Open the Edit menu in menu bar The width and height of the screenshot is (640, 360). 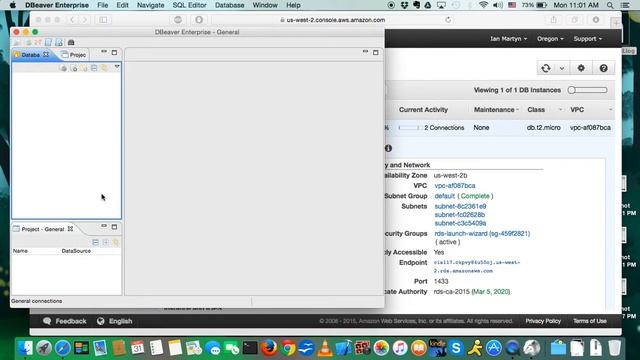[122, 5]
